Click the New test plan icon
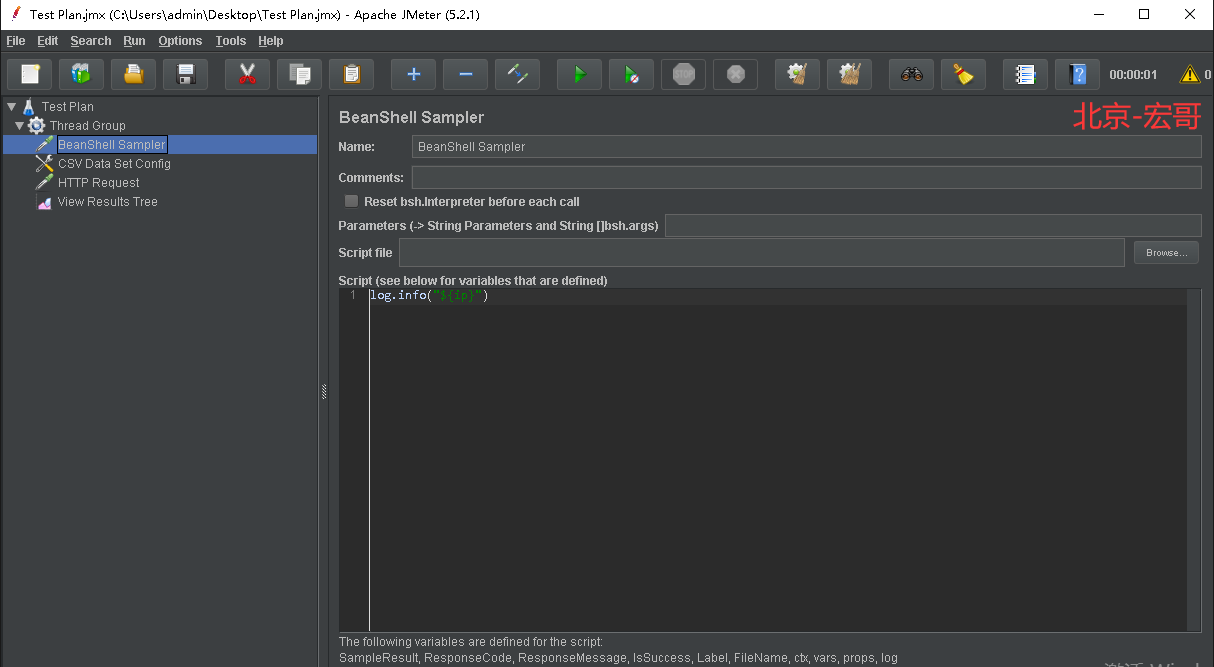Screen dimensions: 1214x667 30,74
